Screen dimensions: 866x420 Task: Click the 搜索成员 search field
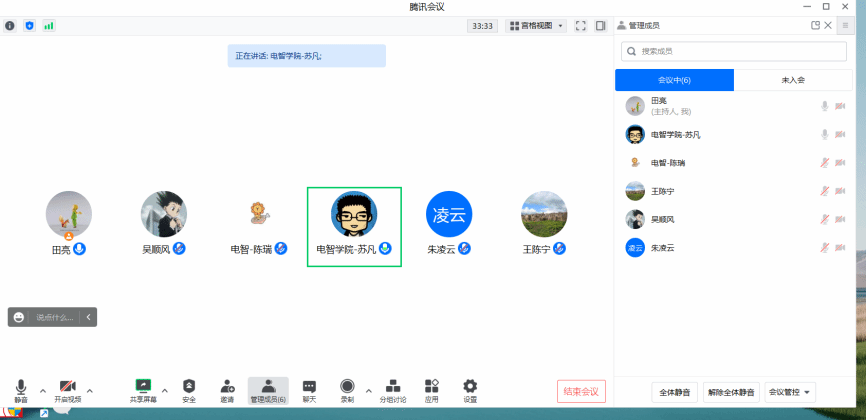pyautogui.click(x=738, y=51)
